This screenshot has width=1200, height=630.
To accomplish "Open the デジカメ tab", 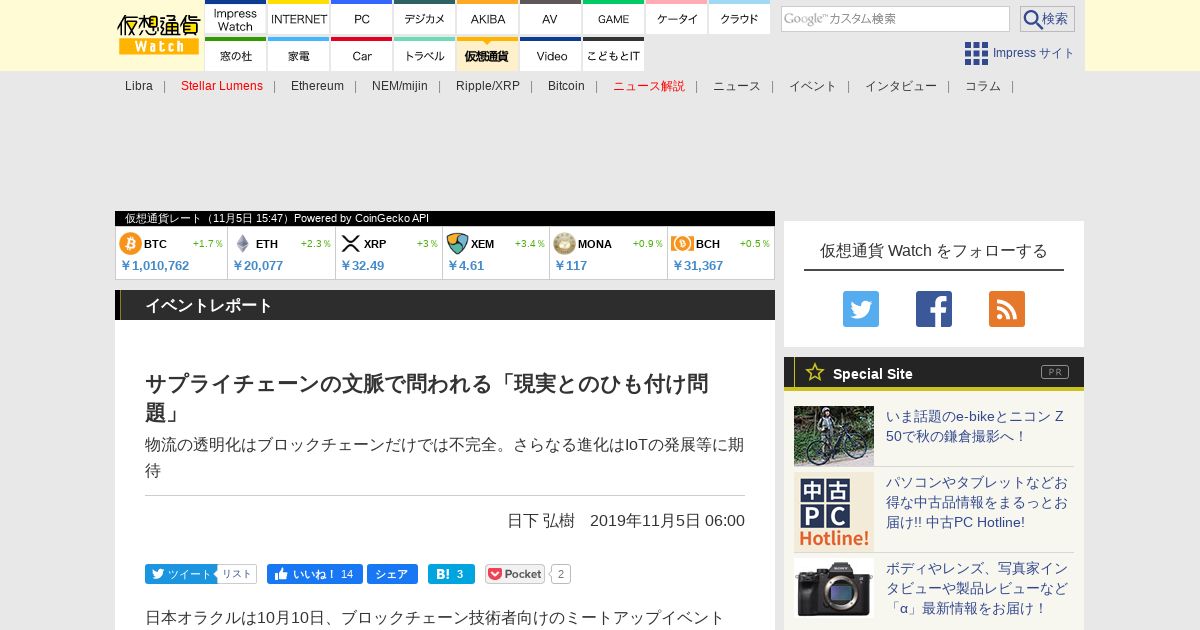I will point(425,19).
